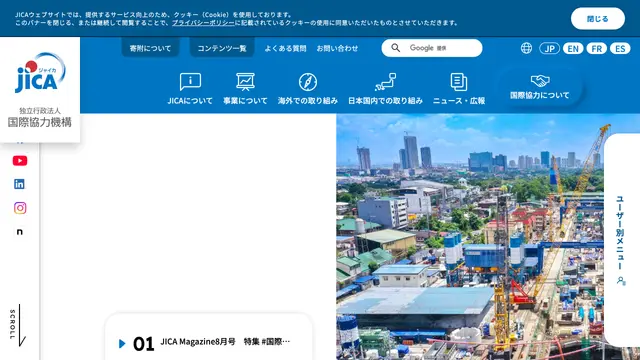
Task: Open the 国際協力について handshake button
Action: click(x=540, y=87)
